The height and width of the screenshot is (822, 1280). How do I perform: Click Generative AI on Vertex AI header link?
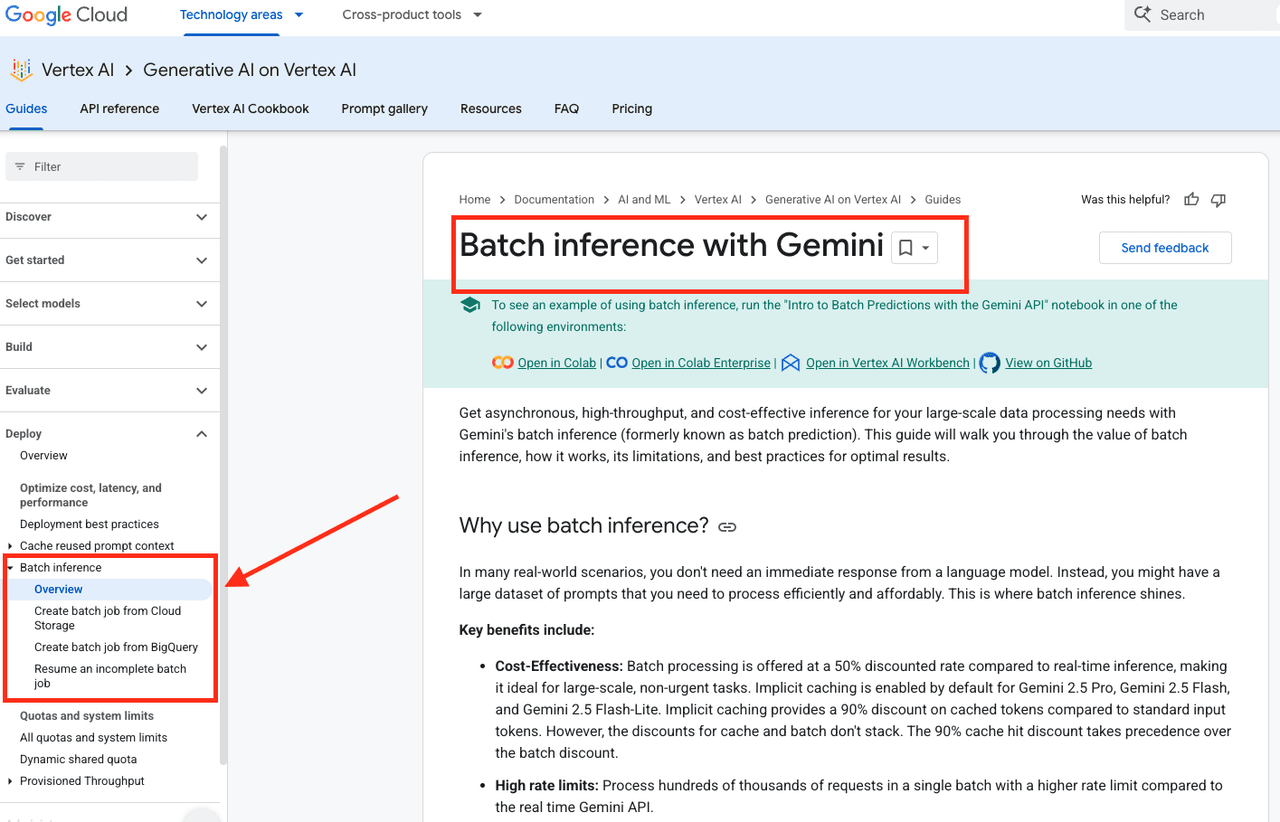click(x=249, y=70)
